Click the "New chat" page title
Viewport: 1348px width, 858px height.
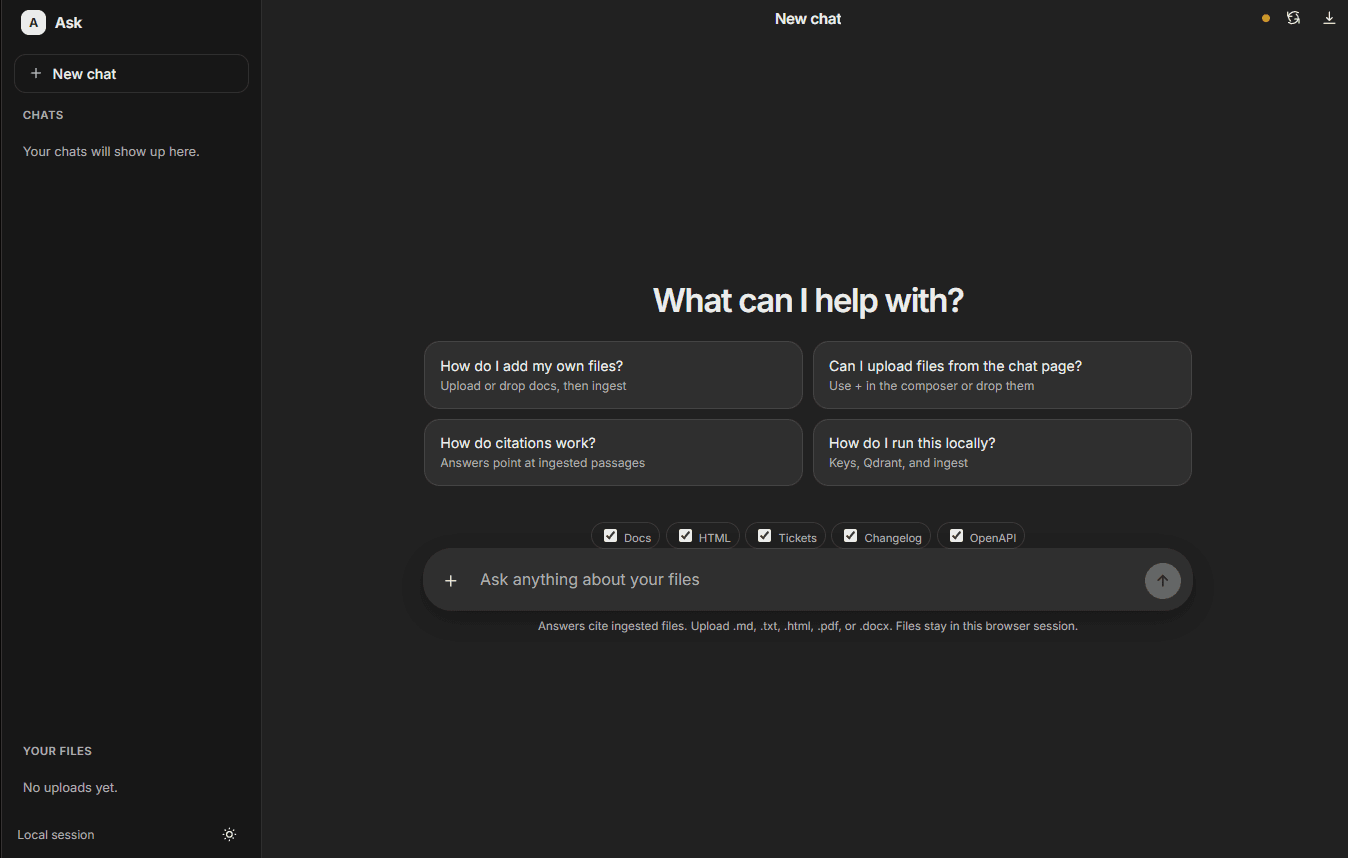coord(808,19)
